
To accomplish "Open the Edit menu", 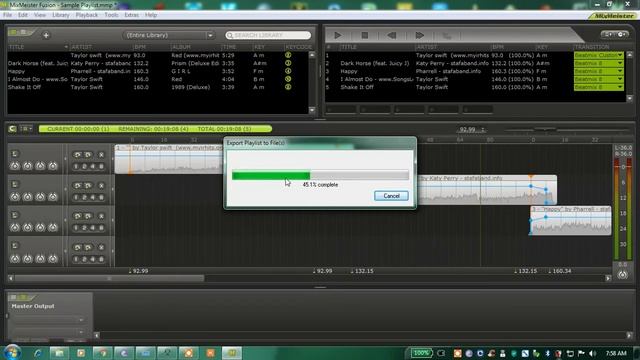I will pos(23,15).
